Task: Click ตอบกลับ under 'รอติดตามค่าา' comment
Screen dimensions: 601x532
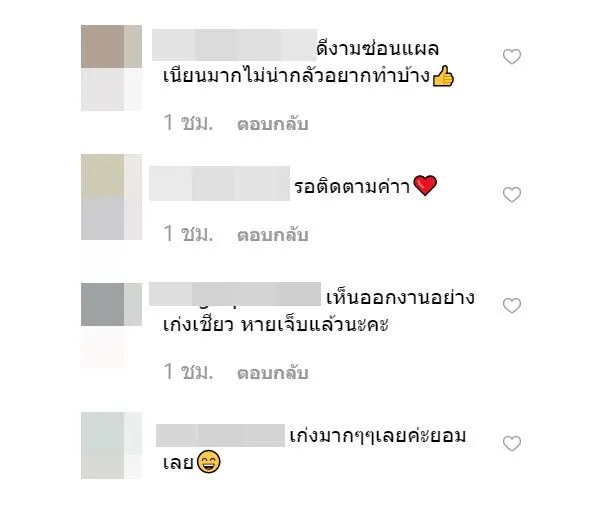Action: [x=273, y=235]
